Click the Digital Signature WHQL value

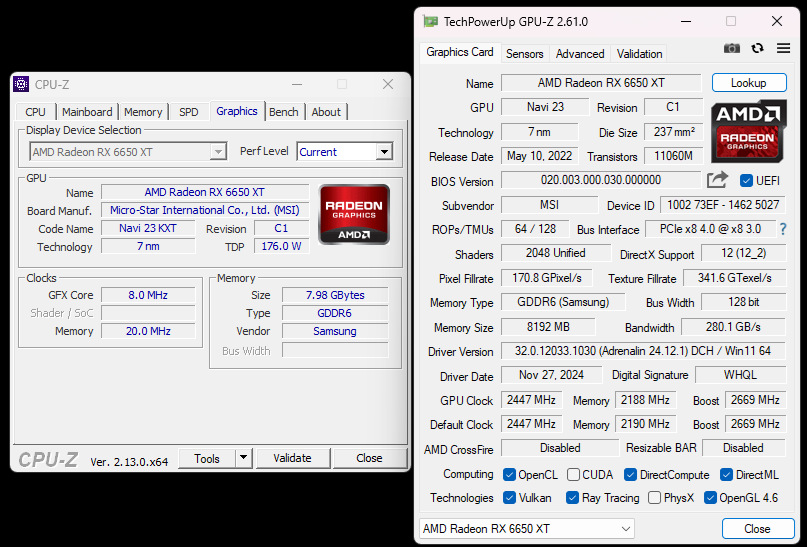(x=741, y=375)
